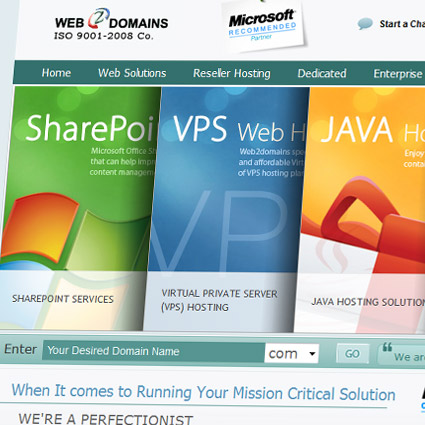Click the JAVA HOSTING SOLUTION caption
This screenshot has height=425, width=425.
tap(368, 302)
